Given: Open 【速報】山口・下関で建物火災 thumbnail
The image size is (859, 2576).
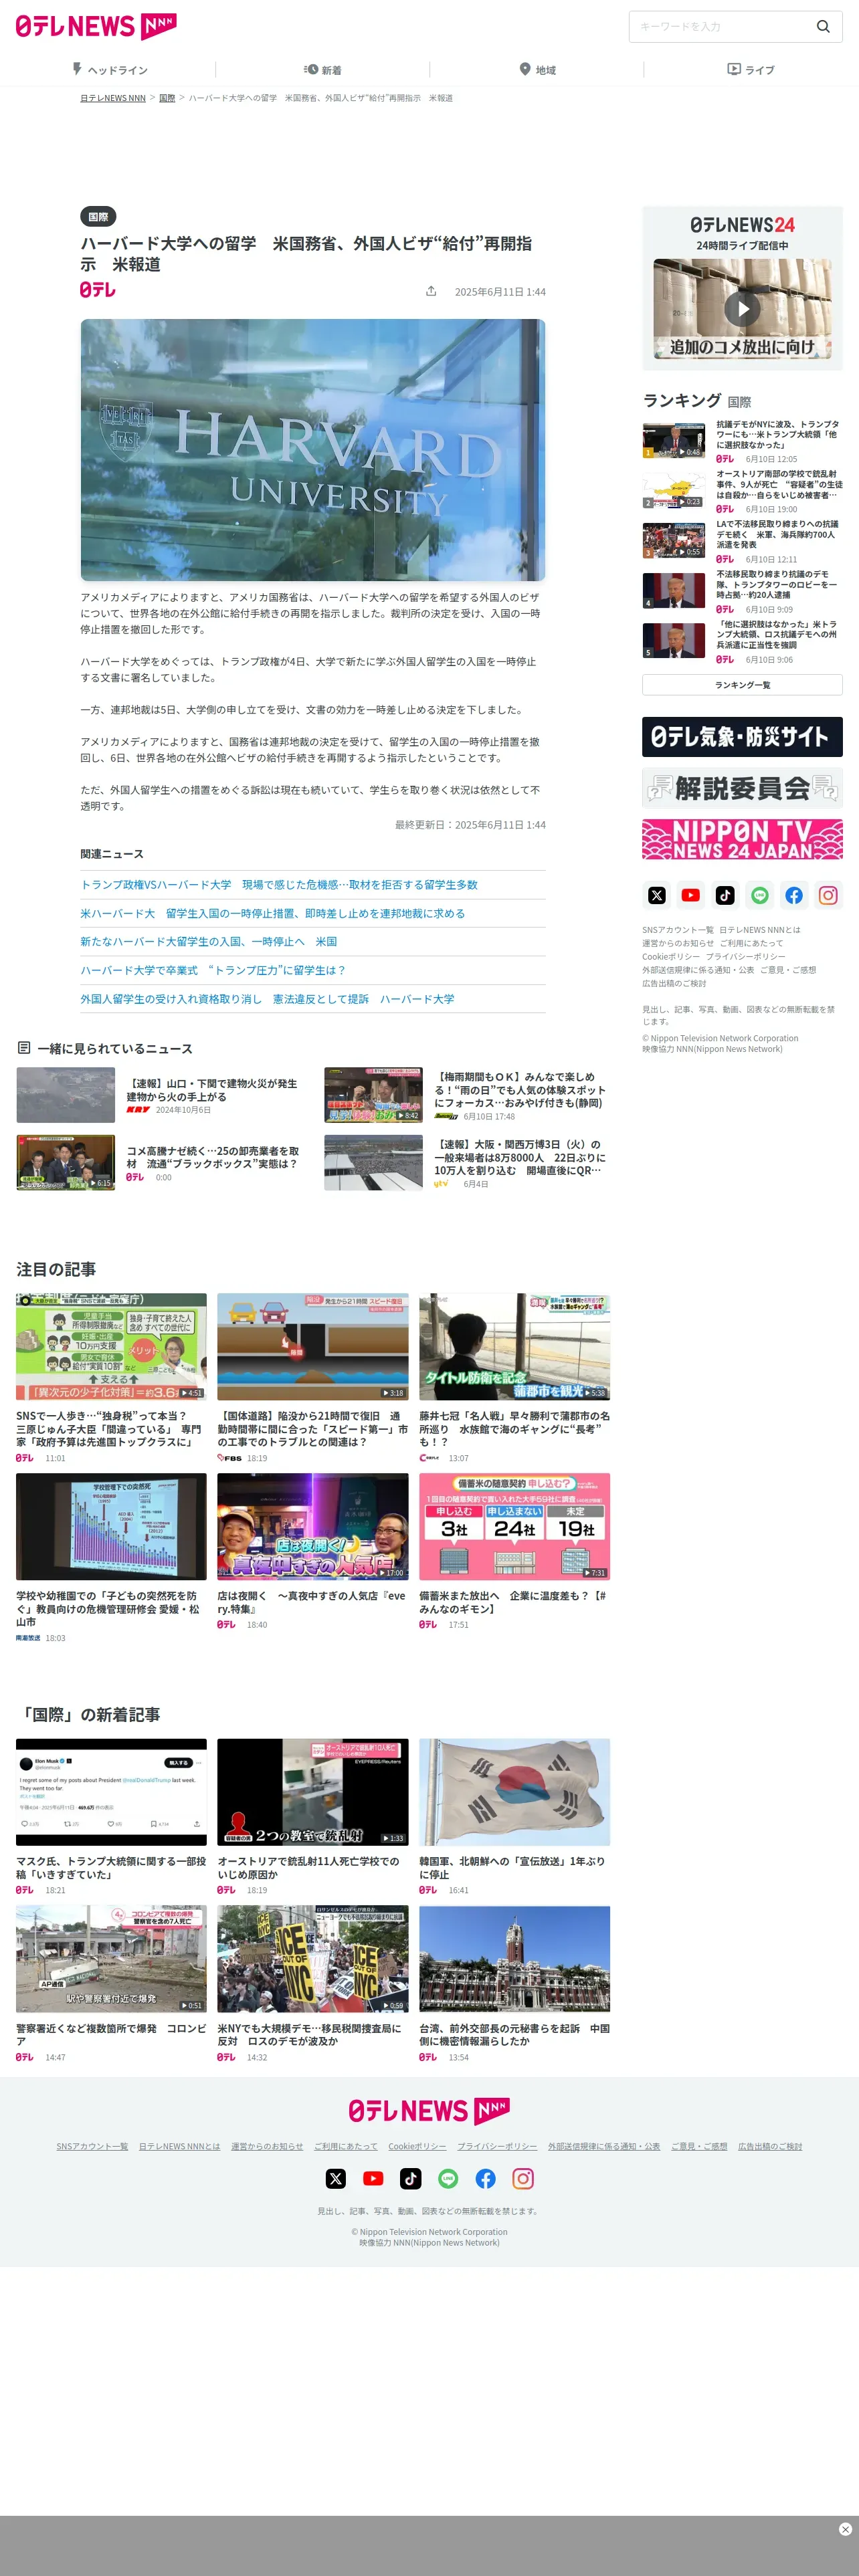Looking at the screenshot, I should pyautogui.click(x=65, y=1094).
